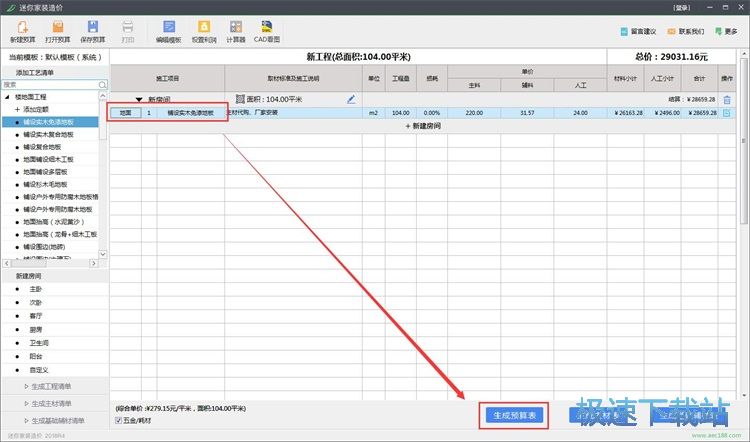Select 地面抬高(水泥黄沙) in the tree
Image resolution: width=750 pixels, height=442 pixels.
pyautogui.click(x=54, y=222)
